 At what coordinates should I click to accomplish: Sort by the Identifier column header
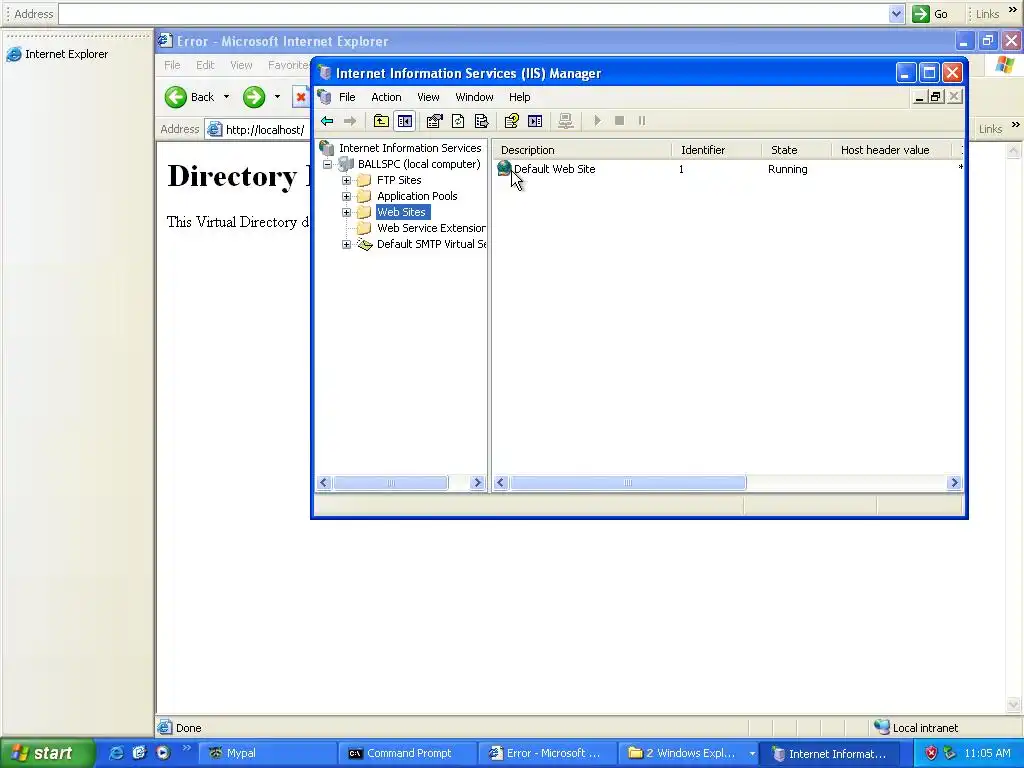click(x=717, y=150)
